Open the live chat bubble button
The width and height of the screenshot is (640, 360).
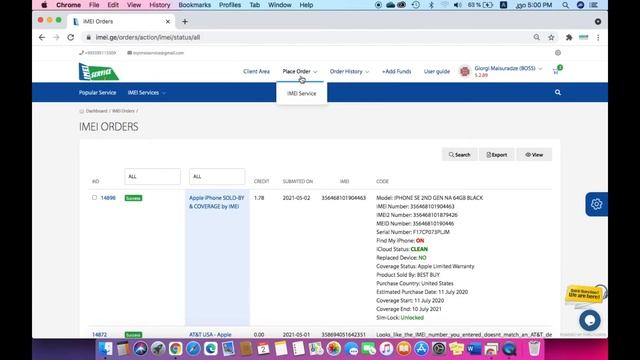tap(589, 320)
